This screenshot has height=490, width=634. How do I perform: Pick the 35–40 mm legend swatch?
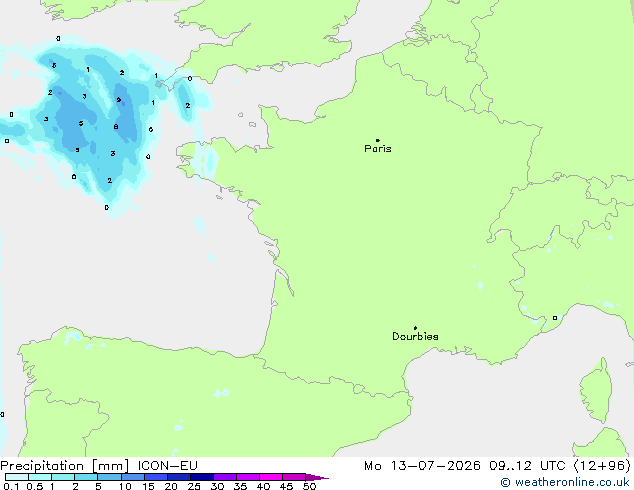coord(248,477)
